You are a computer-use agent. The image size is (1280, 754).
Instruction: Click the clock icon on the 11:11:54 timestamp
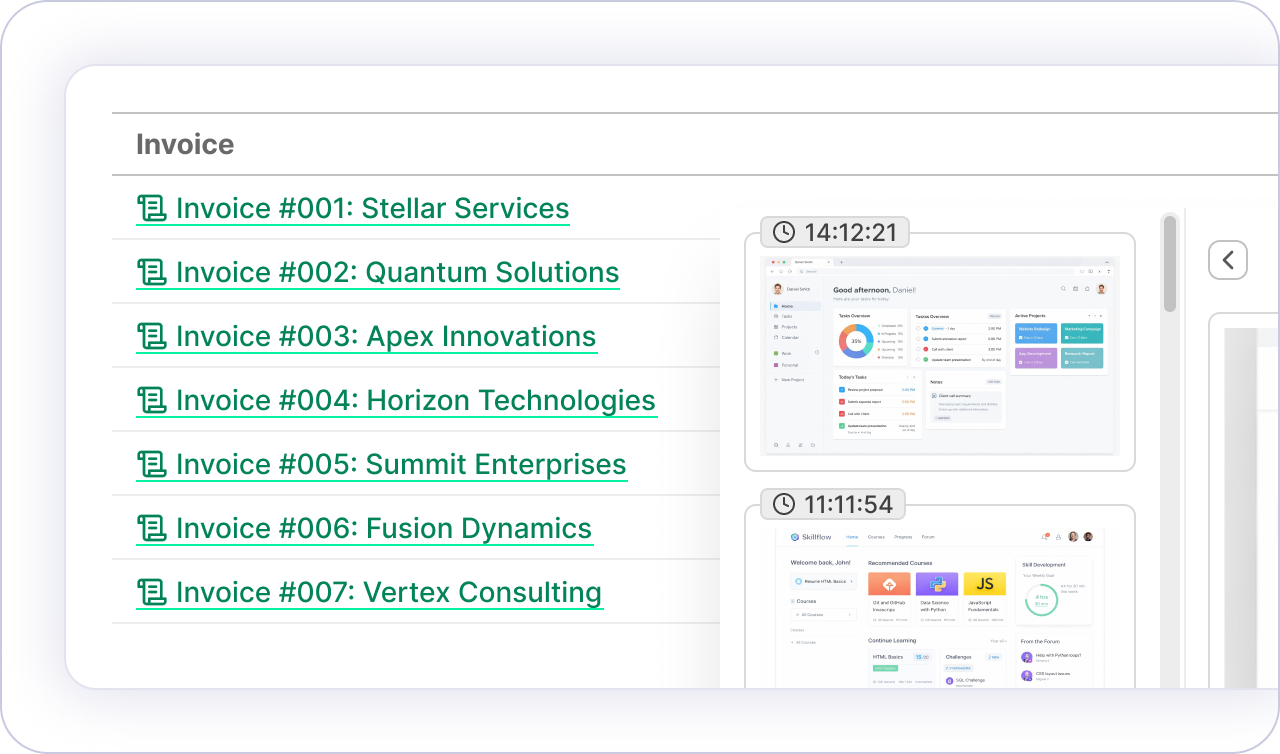point(784,504)
